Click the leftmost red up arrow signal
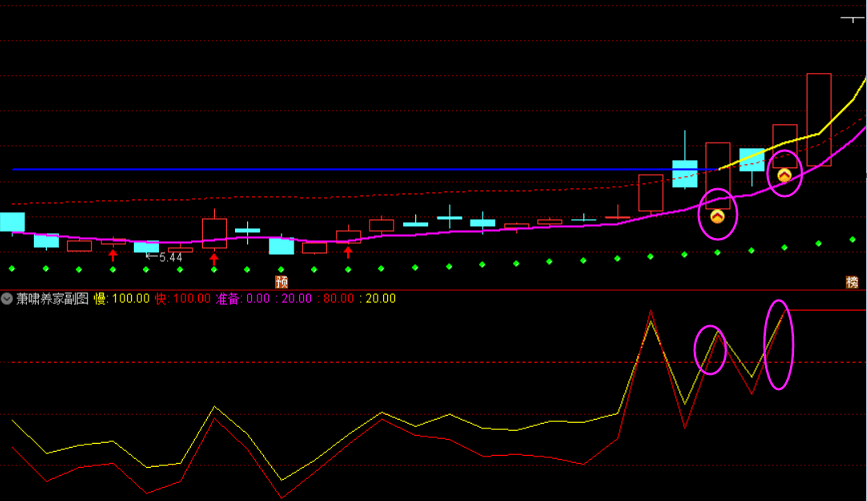 point(113,255)
